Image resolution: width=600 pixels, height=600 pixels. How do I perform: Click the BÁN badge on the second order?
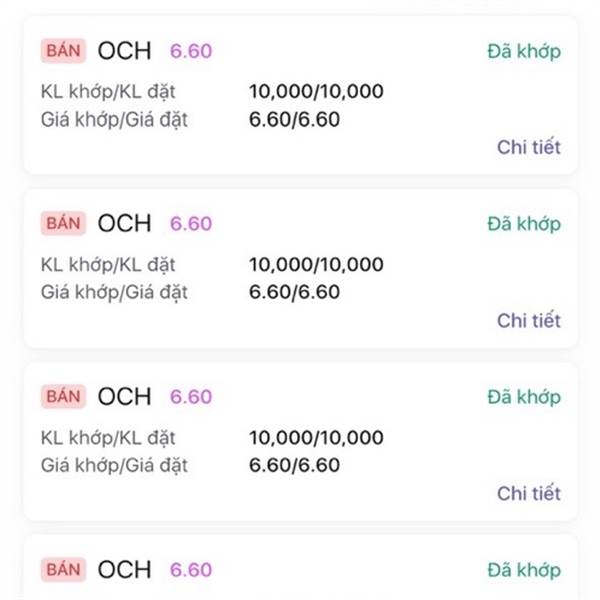(63, 224)
